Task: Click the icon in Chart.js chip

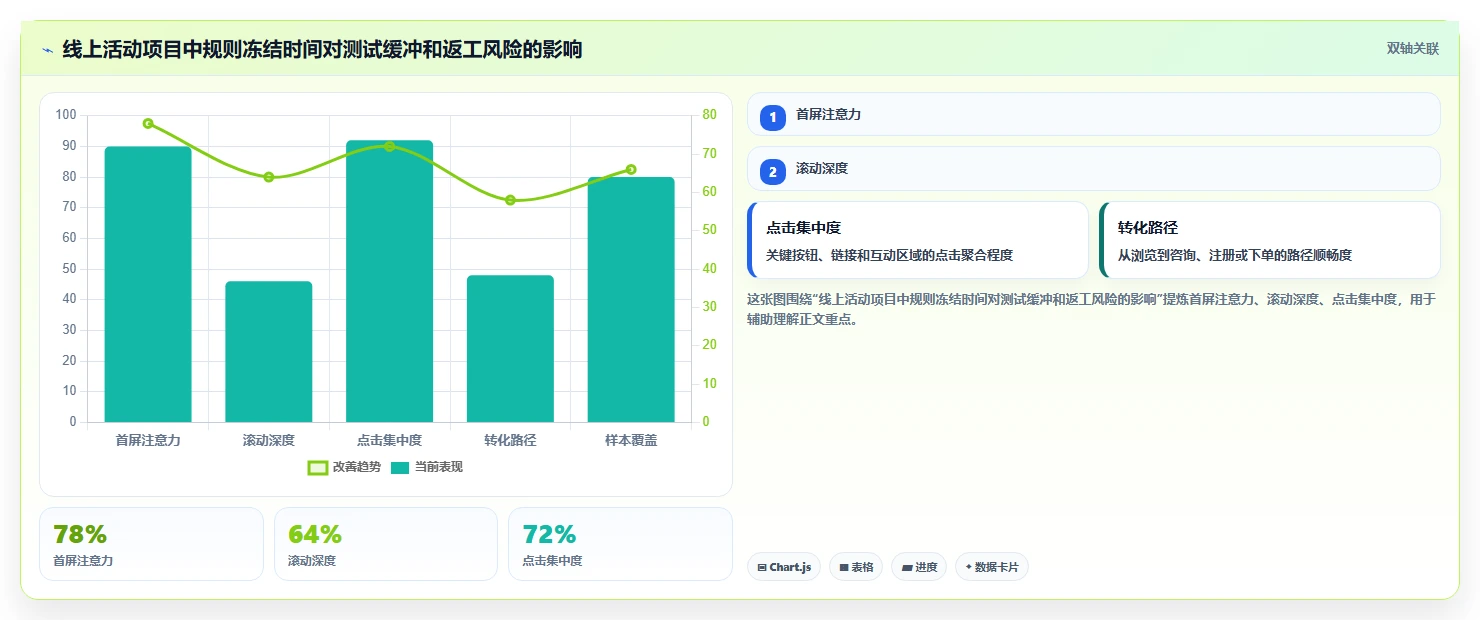Action: click(x=763, y=567)
